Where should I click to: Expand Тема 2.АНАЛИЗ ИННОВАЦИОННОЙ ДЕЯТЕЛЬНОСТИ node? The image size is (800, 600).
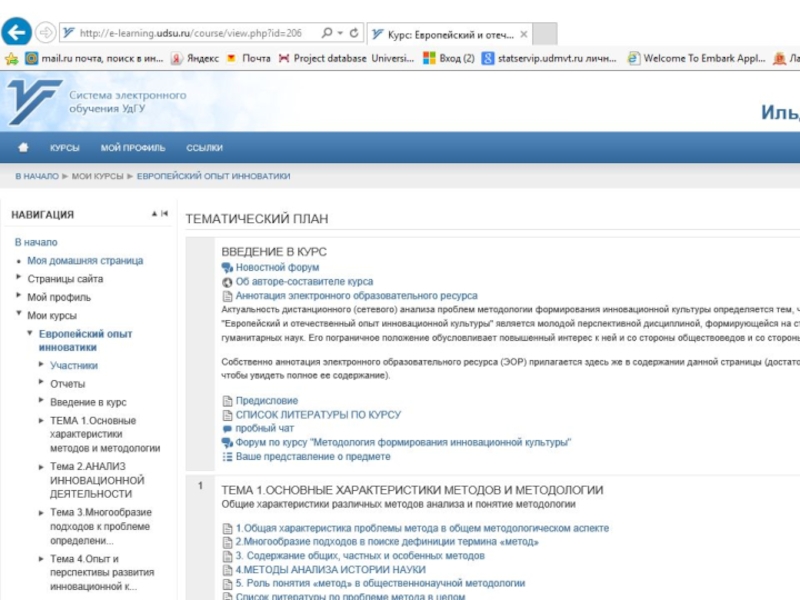pos(41,467)
